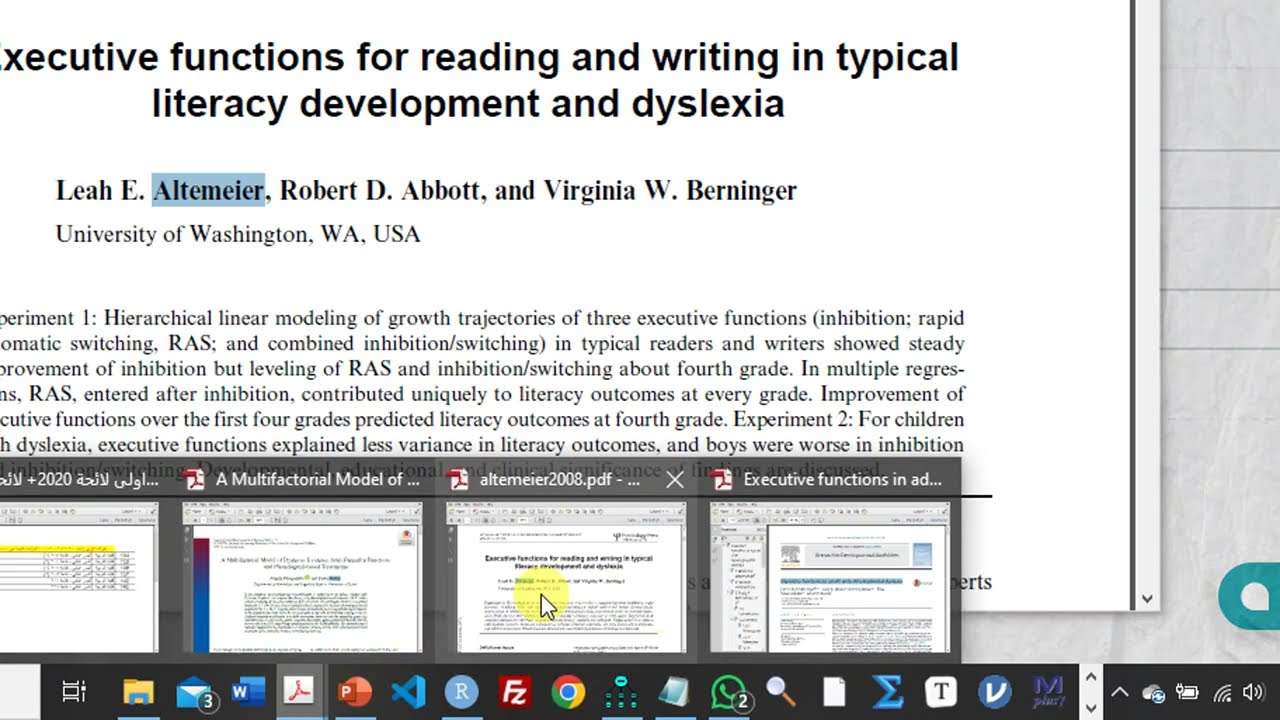Switch to the Arabic-titled 2020 PDF preview
Viewport: 1280px width, 720px height.
78,577
